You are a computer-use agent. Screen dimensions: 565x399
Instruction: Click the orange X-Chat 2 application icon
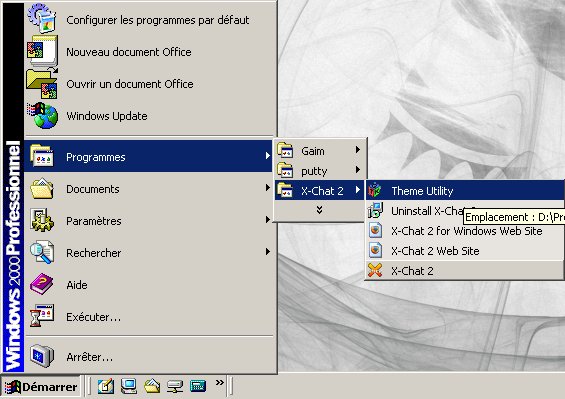(x=375, y=270)
